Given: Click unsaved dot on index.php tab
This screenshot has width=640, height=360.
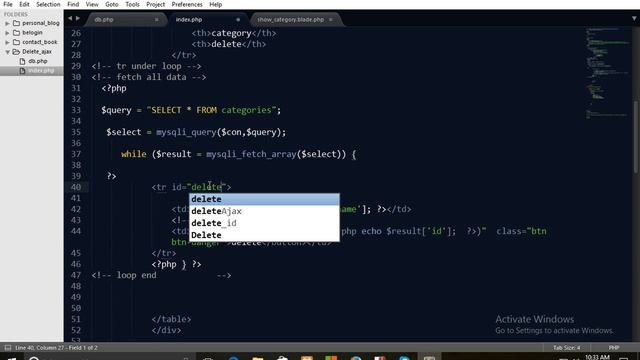Looking at the screenshot, I should 238,20.
